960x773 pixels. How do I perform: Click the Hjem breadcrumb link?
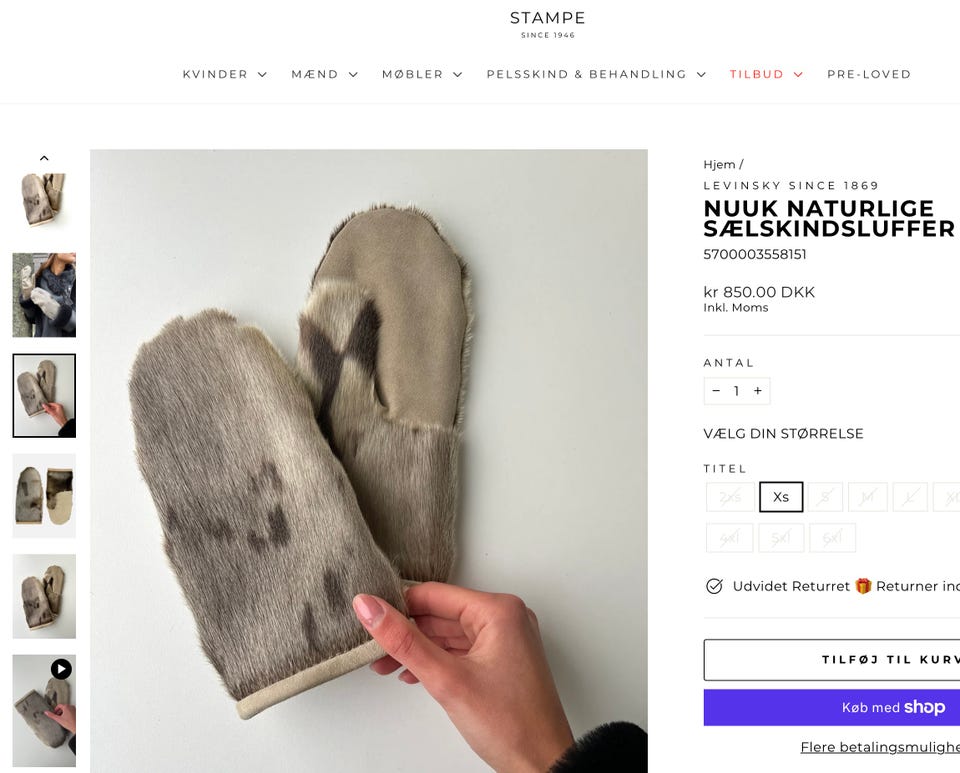719,164
